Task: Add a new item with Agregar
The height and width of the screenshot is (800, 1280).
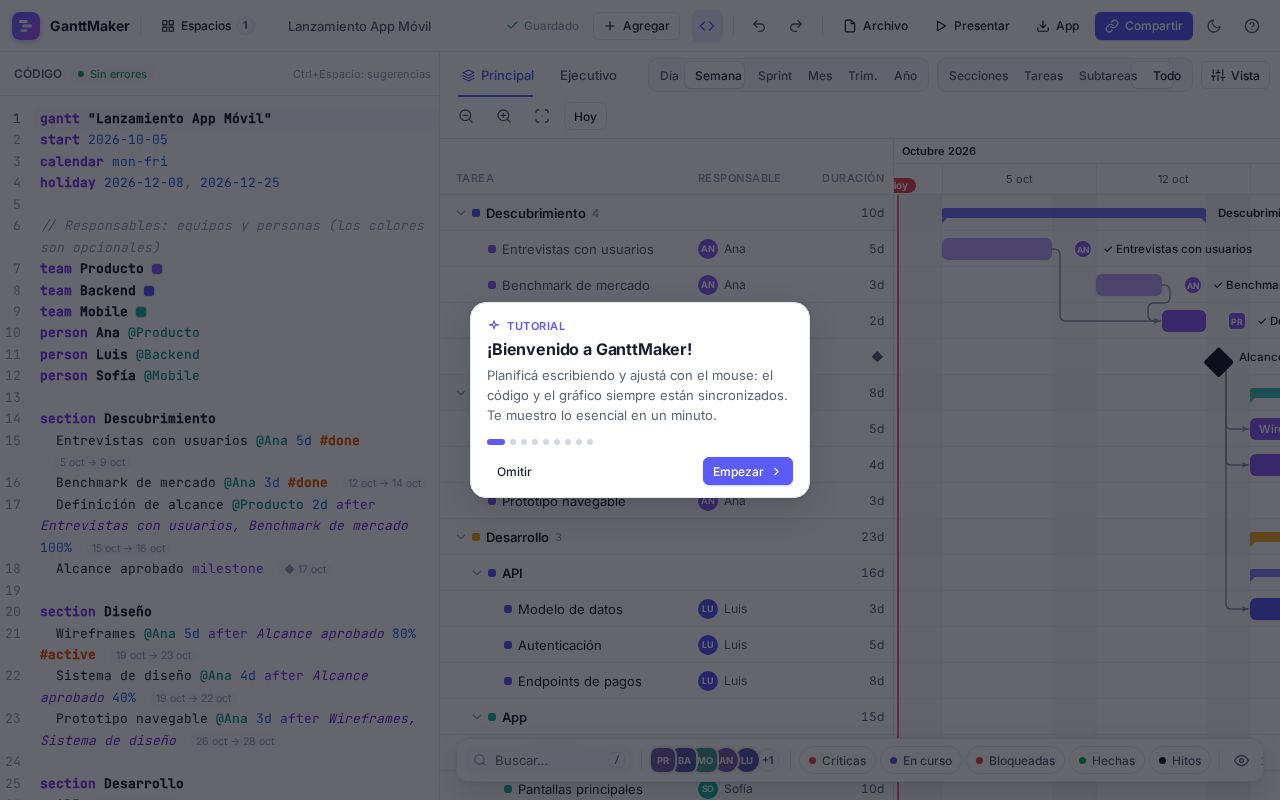Action: pos(636,26)
